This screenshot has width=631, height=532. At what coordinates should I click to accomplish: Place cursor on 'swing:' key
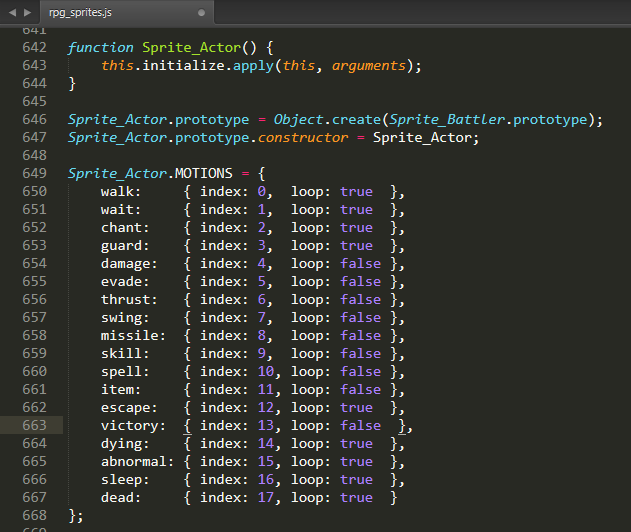click(x=125, y=318)
